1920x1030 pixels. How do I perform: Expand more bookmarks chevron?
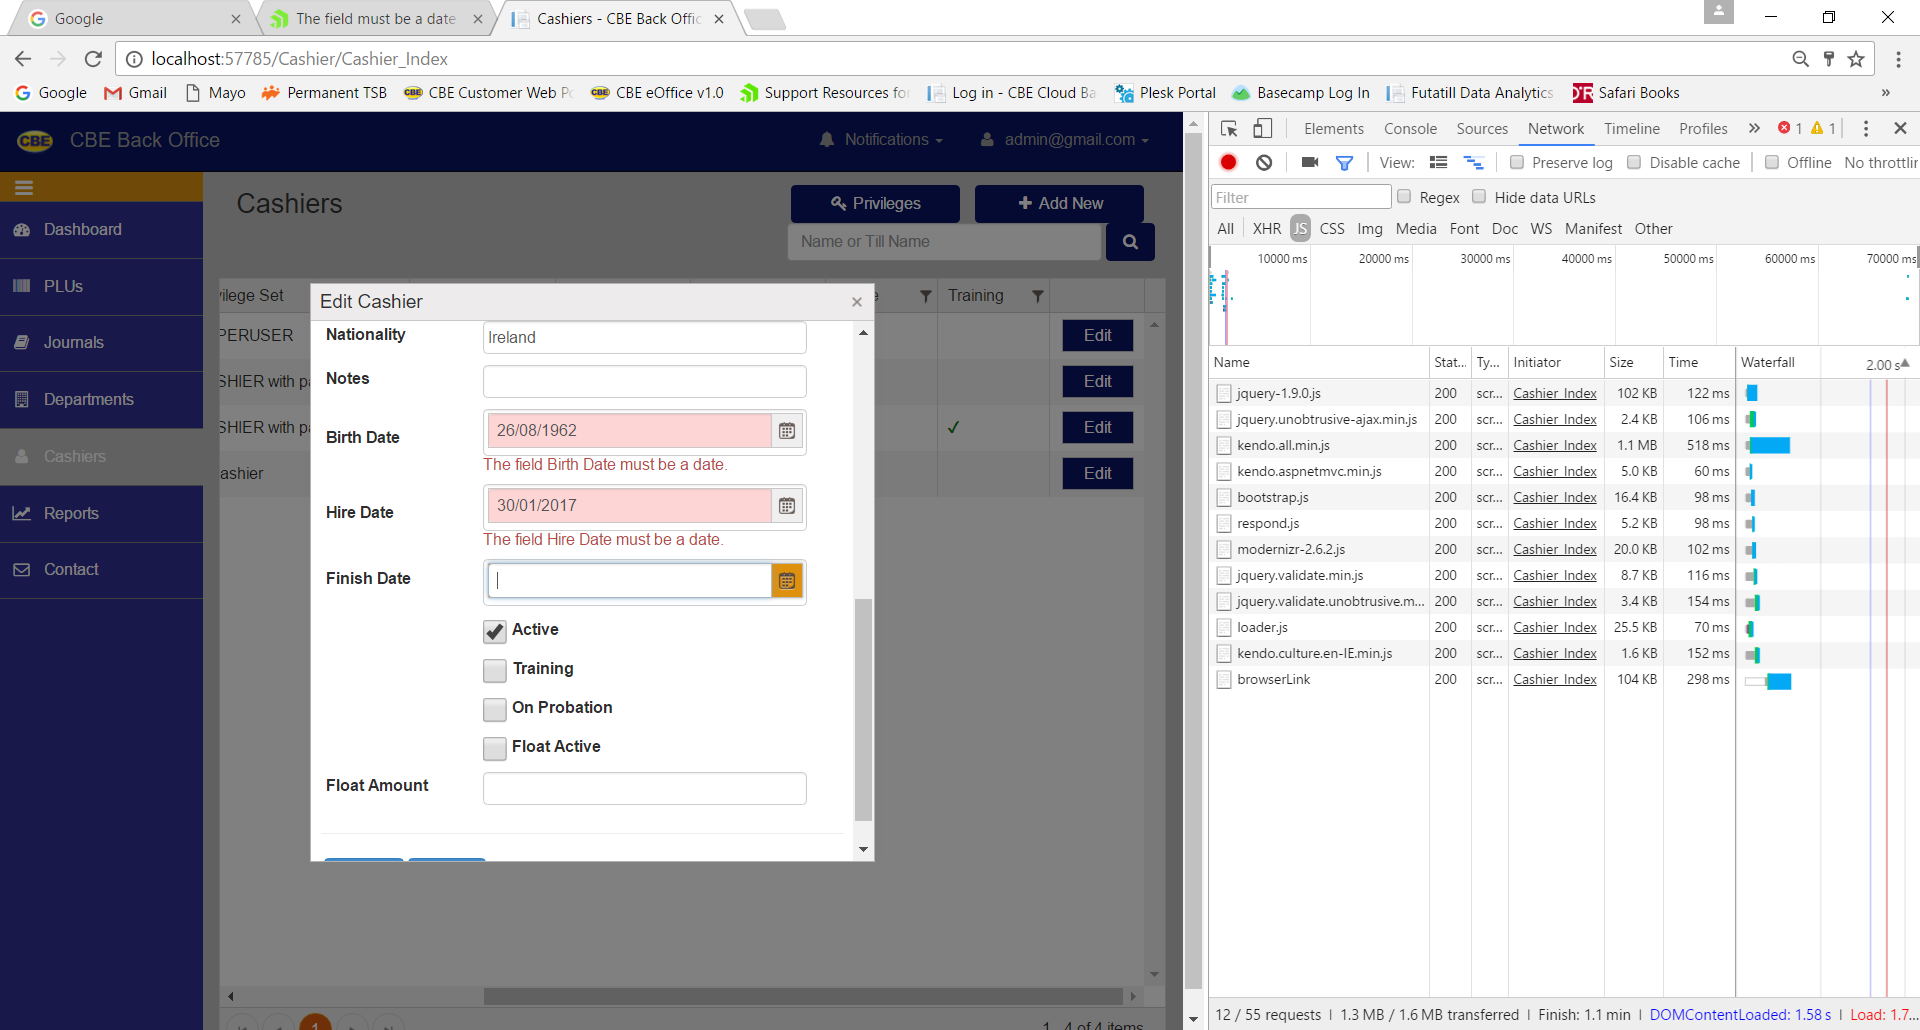pyautogui.click(x=1886, y=93)
